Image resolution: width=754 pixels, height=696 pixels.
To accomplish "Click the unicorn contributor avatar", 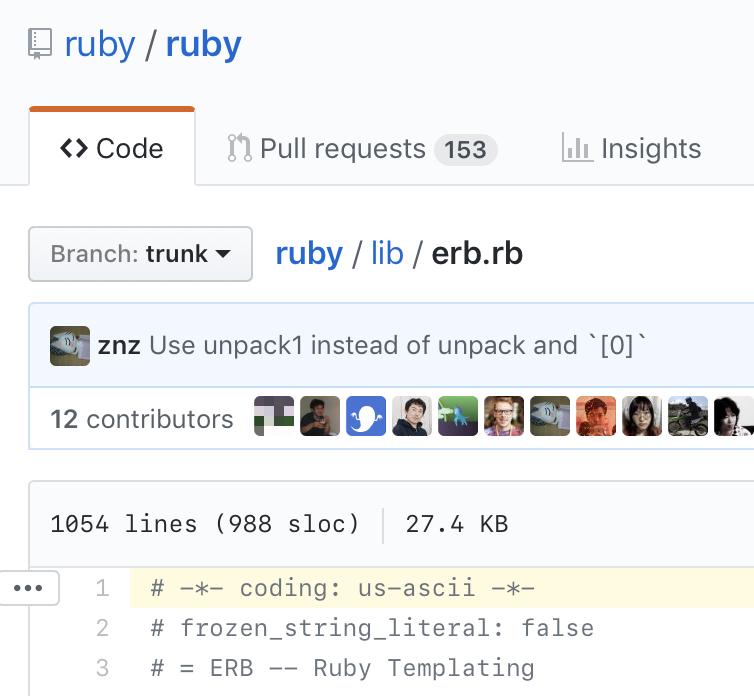I will point(458,416).
